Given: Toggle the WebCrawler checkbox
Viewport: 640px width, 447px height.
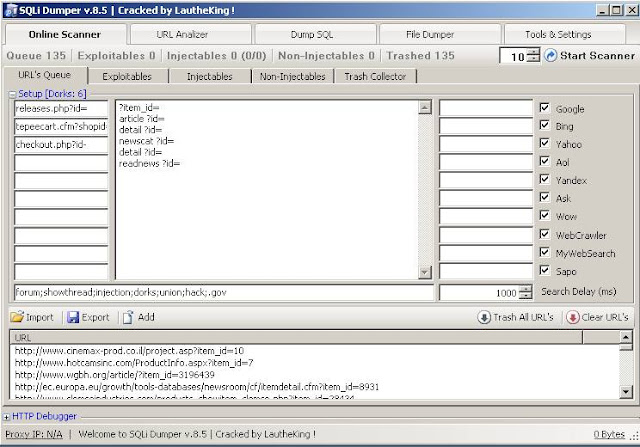Looking at the screenshot, I should click(x=544, y=234).
